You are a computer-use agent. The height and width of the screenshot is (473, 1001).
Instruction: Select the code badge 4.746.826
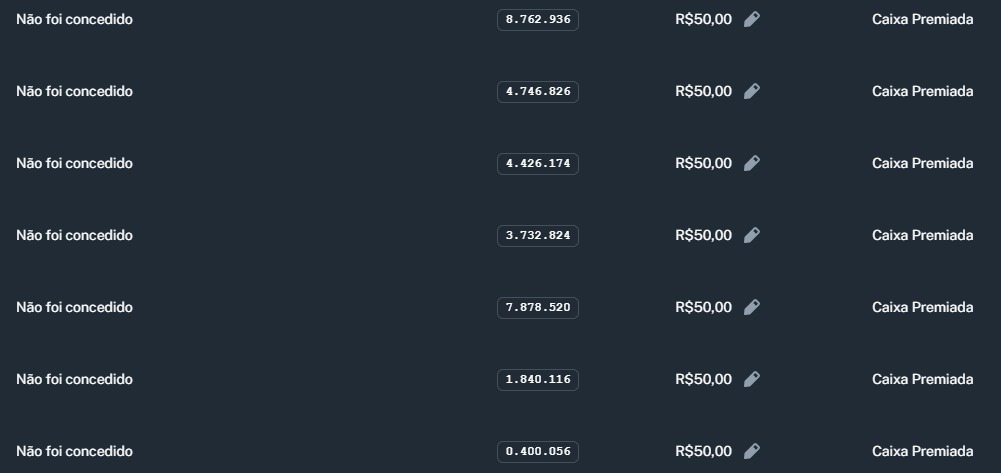tap(538, 91)
